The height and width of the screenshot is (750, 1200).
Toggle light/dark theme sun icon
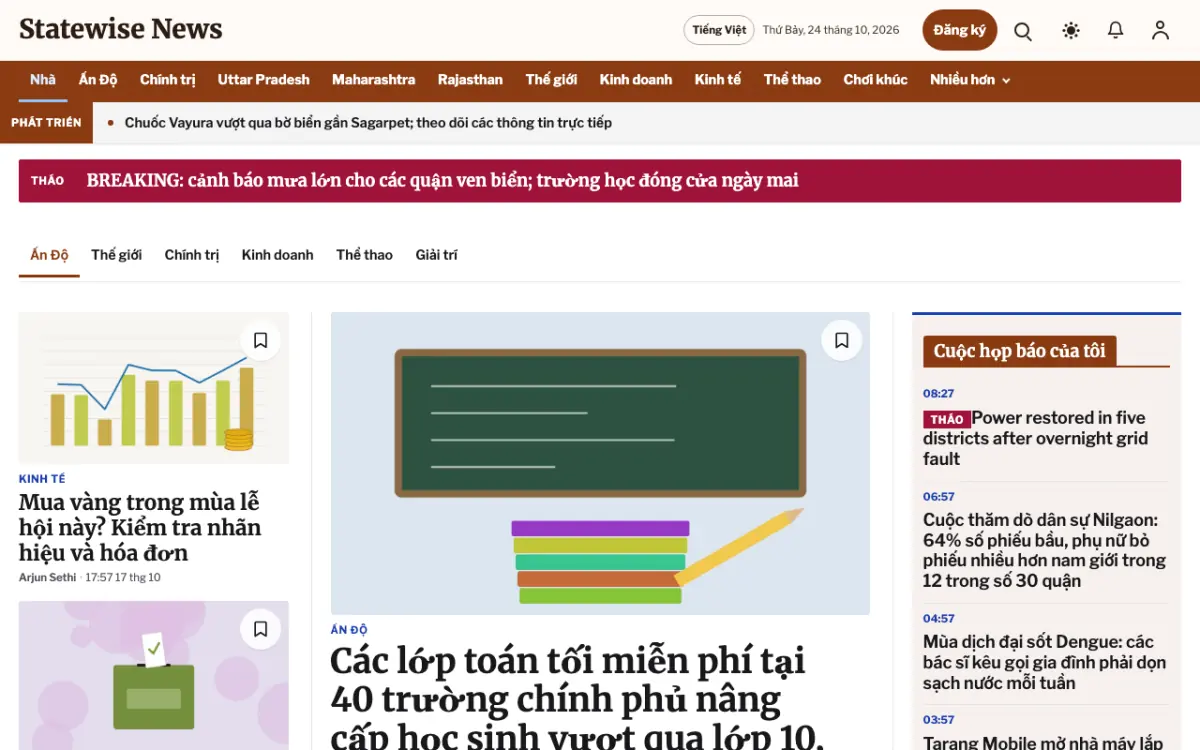pyautogui.click(x=1071, y=30)
